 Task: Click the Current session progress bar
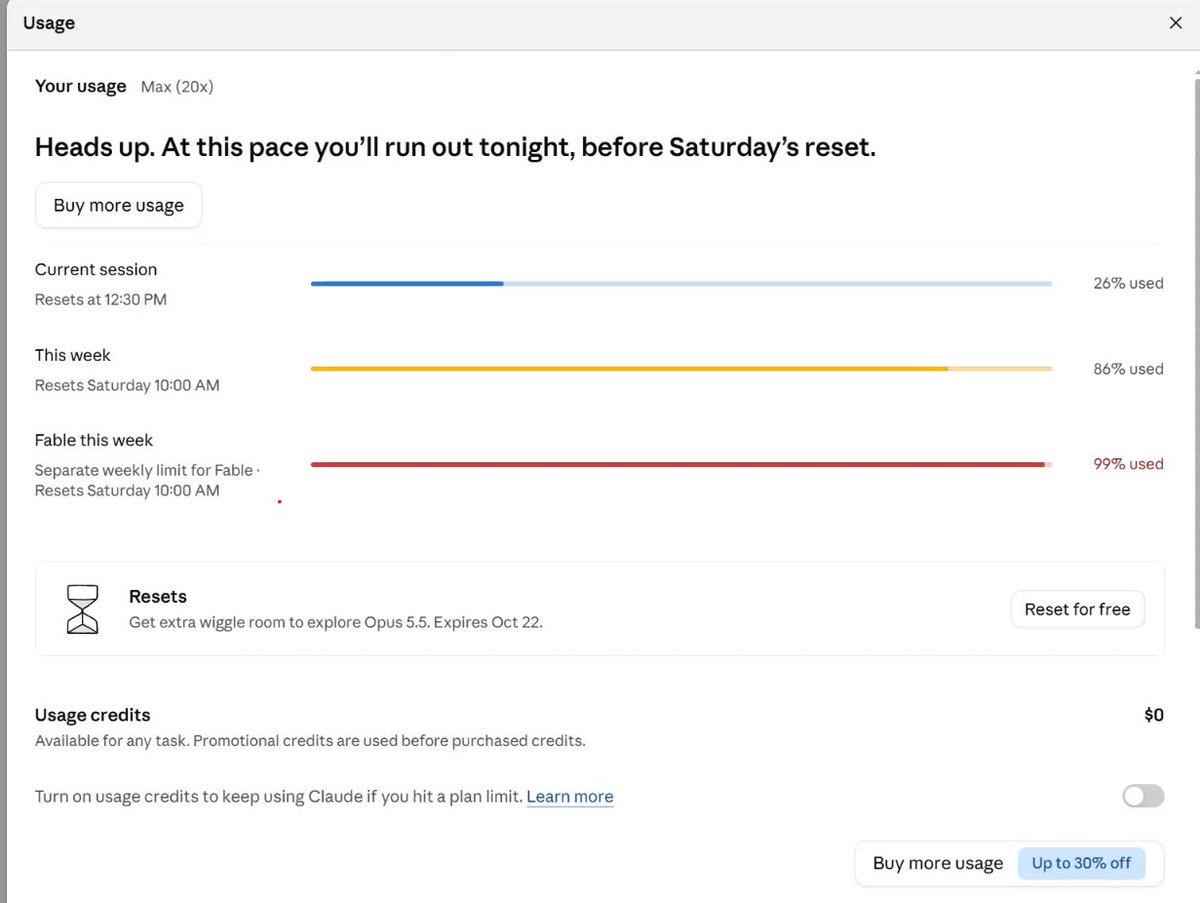(x=681, y=284)
